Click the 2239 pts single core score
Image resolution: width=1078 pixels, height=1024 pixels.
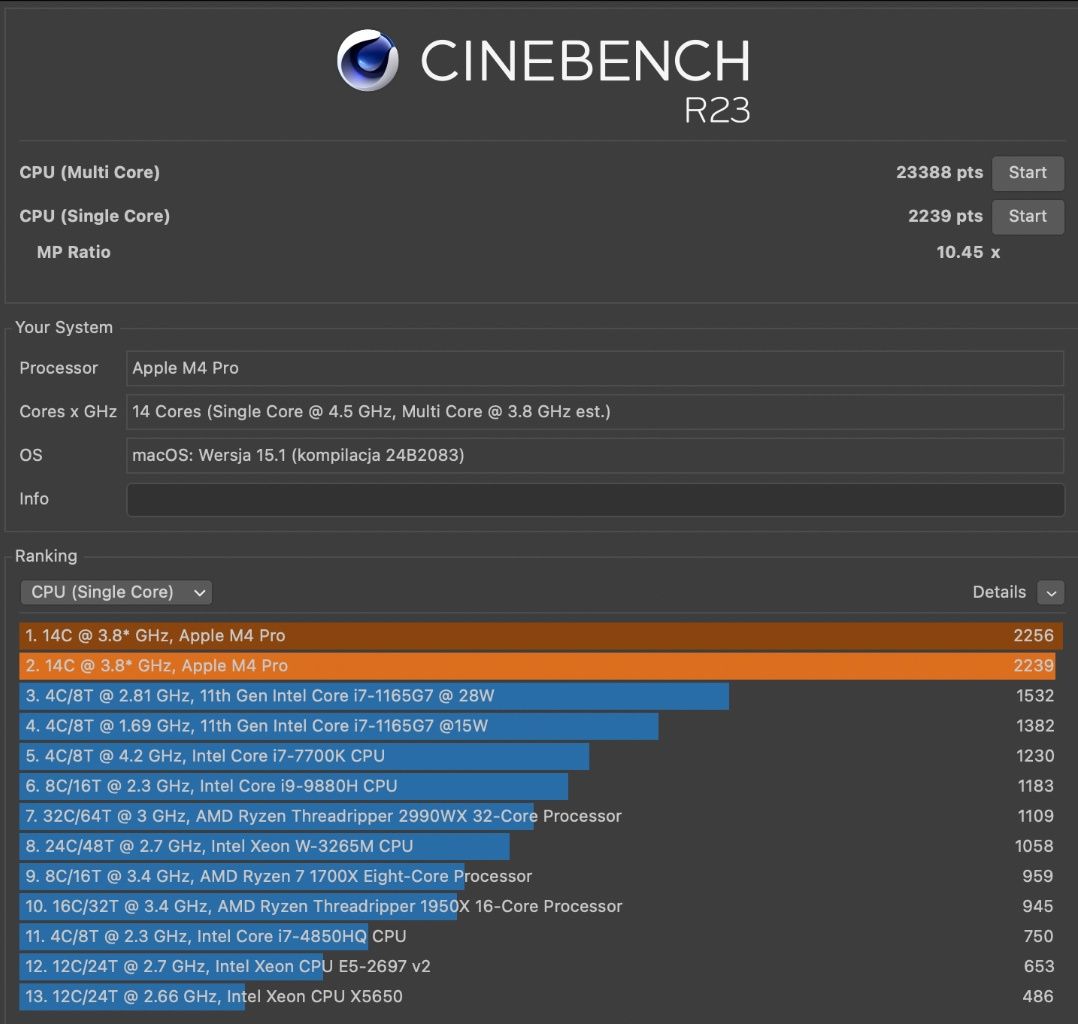tap(945, 217)
